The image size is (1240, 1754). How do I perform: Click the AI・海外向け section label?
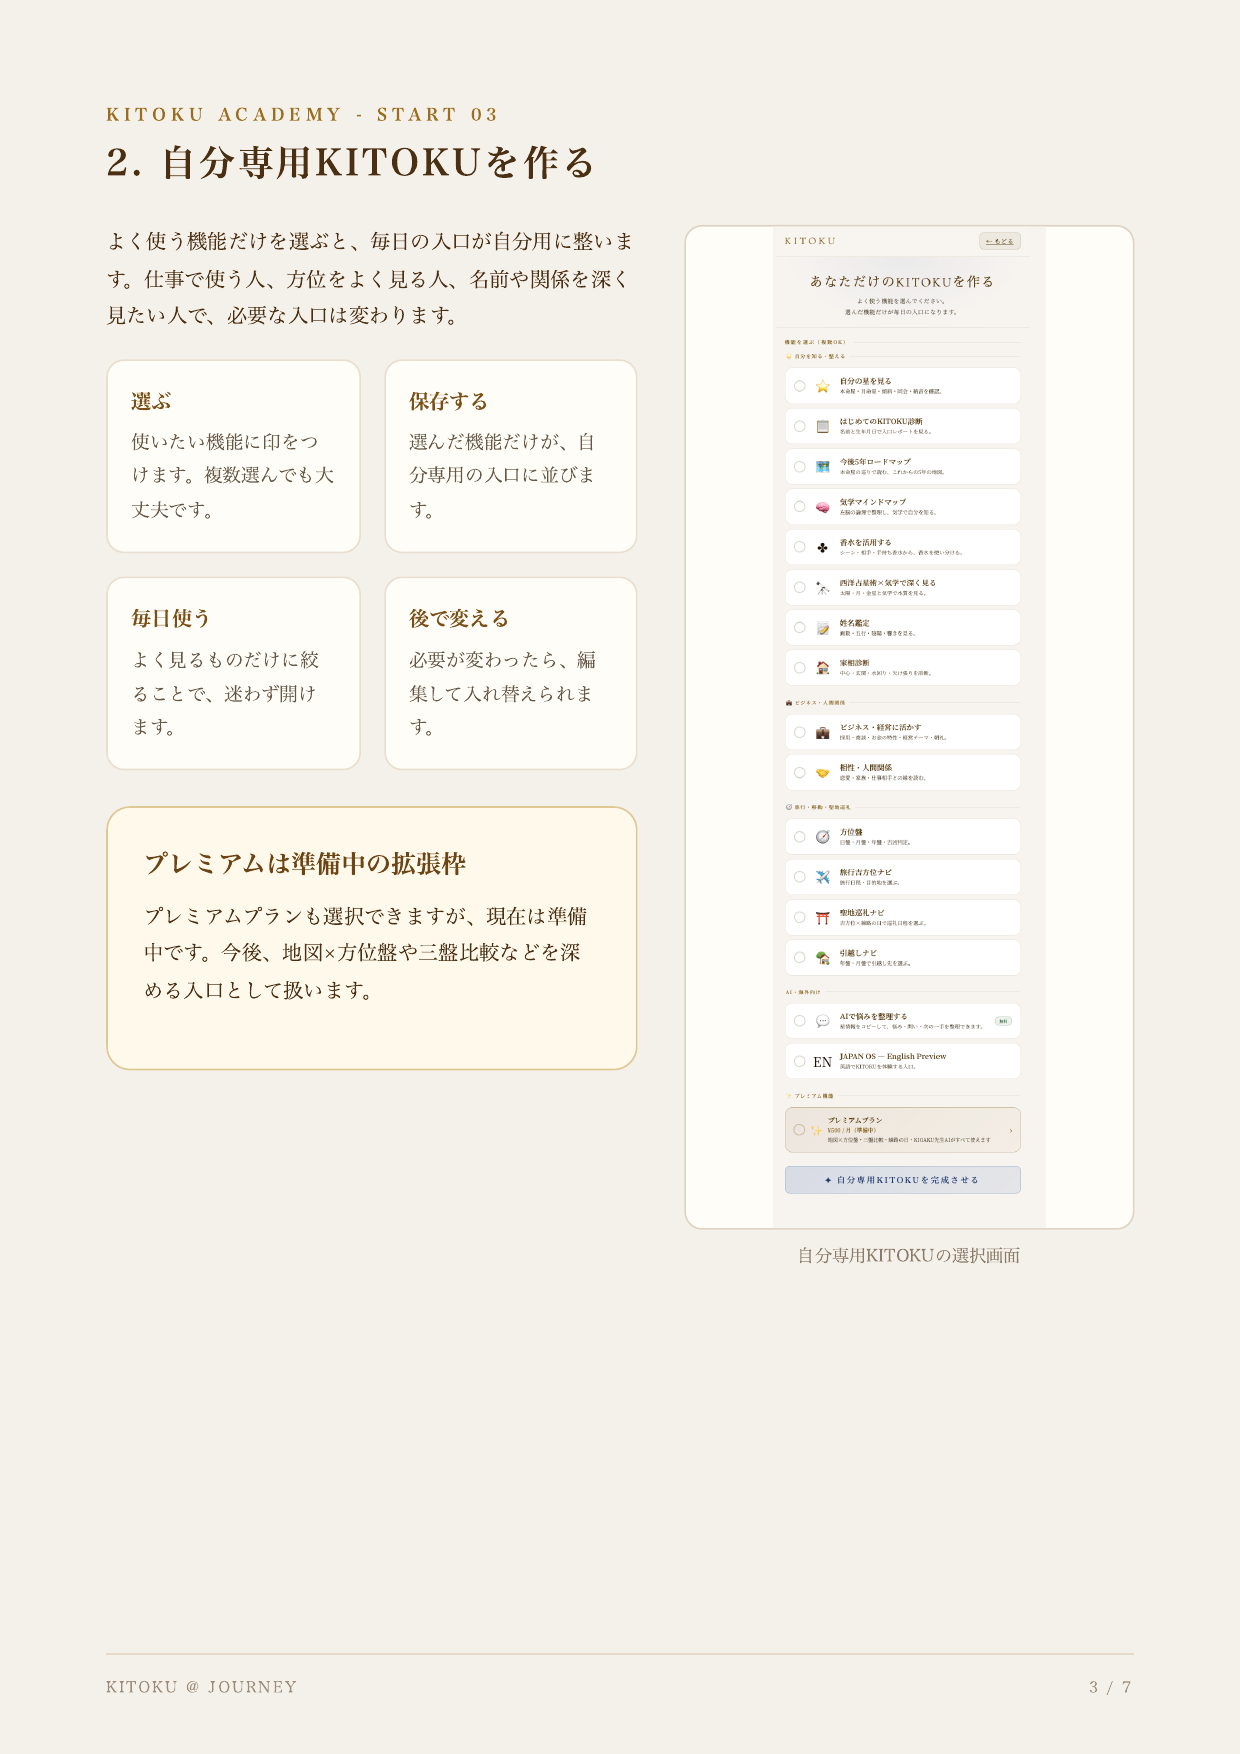[x=803, y=992]
